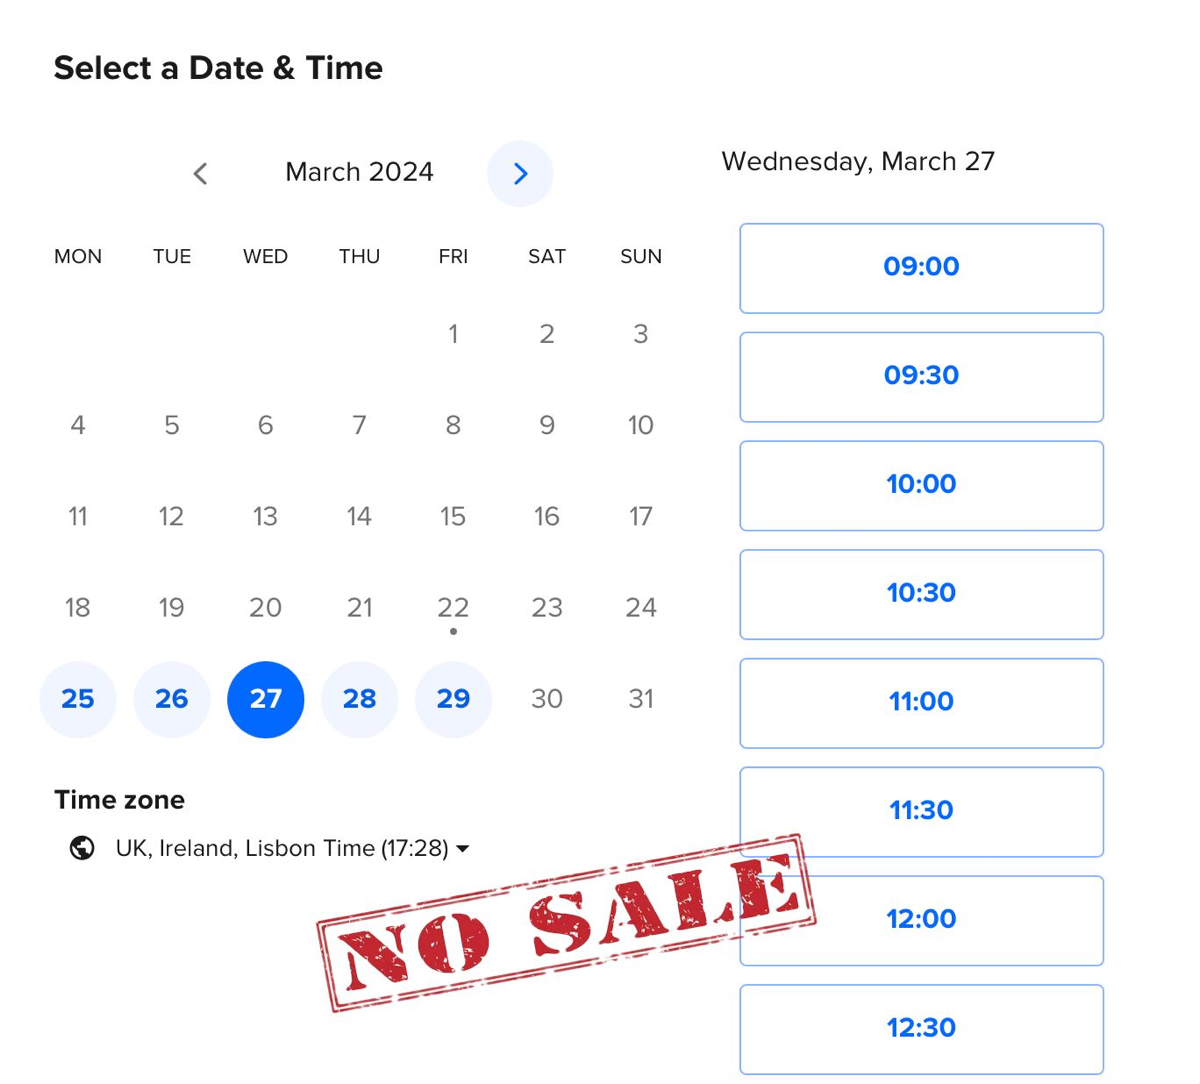The height and width of the screenshot is (1084, 1200).
Task: Click March 22 with the dot marker
Action: click(453, 608)
